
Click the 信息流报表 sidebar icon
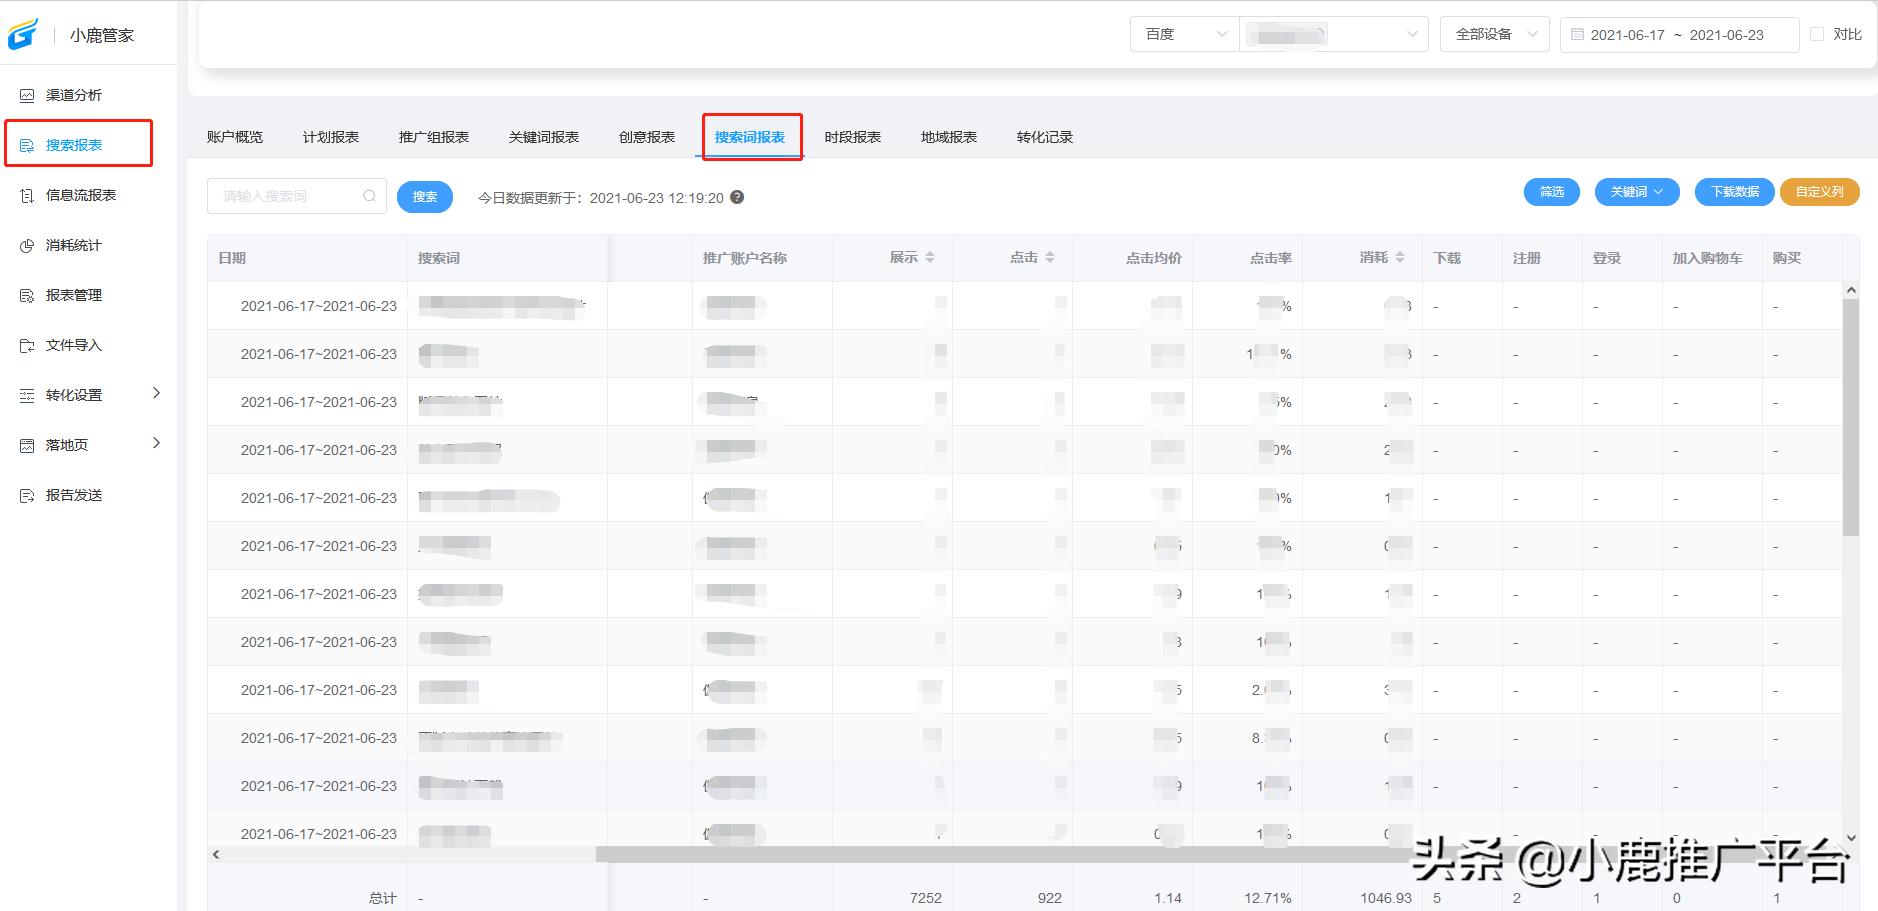coord(27,195)
